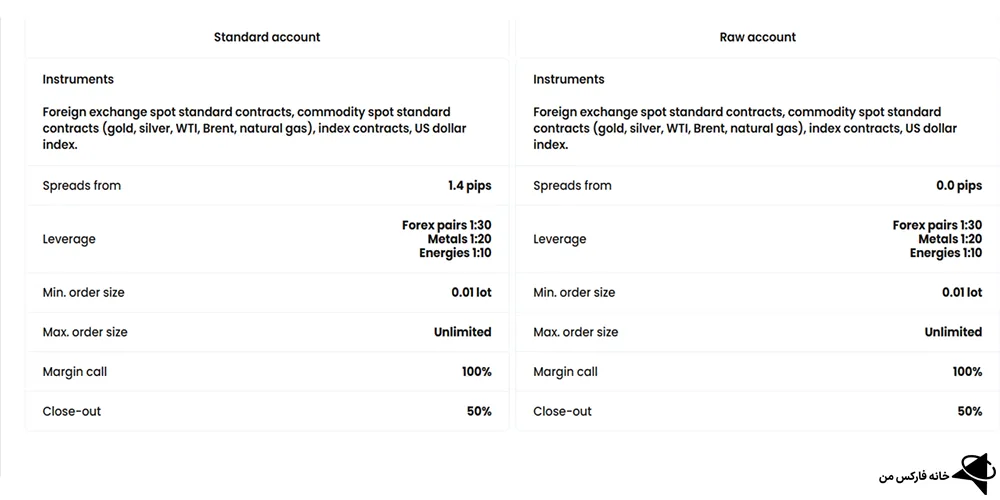Viewport: 1000px width, 500px height.
Task: Click Spreads from label in Standard account
Action: point(82,186)
